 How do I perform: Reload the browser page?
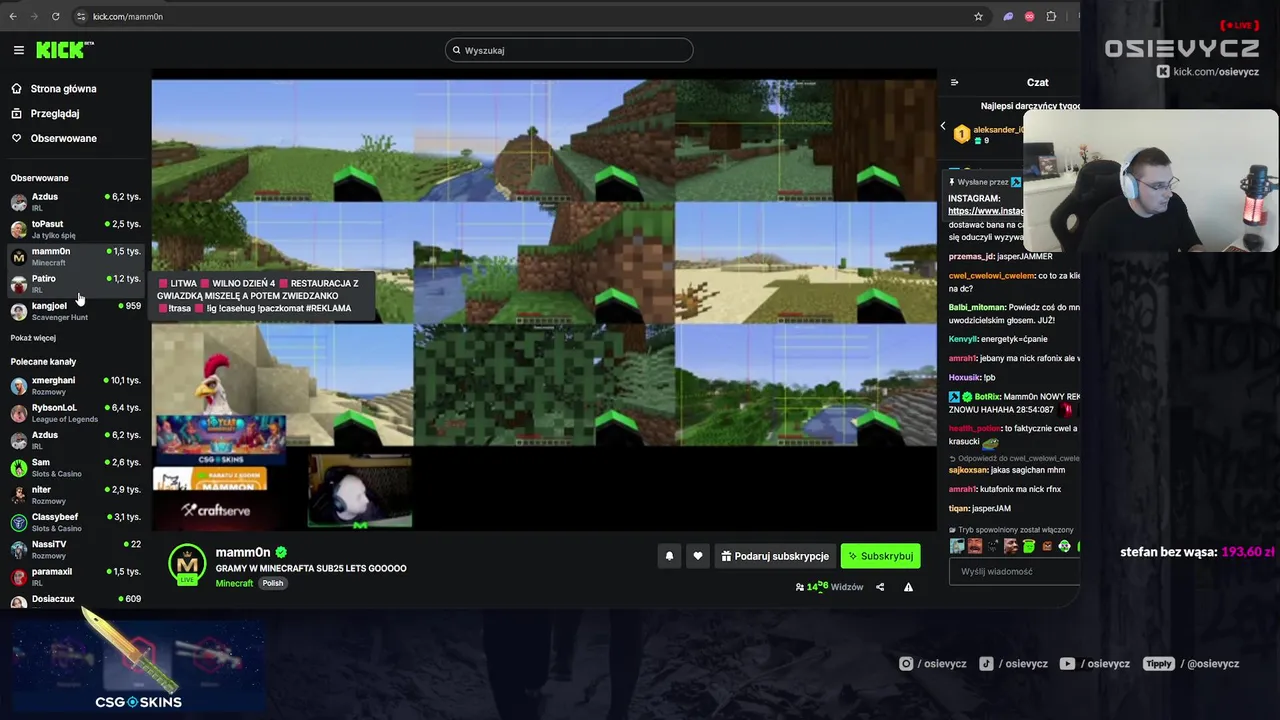coord(55,16)
